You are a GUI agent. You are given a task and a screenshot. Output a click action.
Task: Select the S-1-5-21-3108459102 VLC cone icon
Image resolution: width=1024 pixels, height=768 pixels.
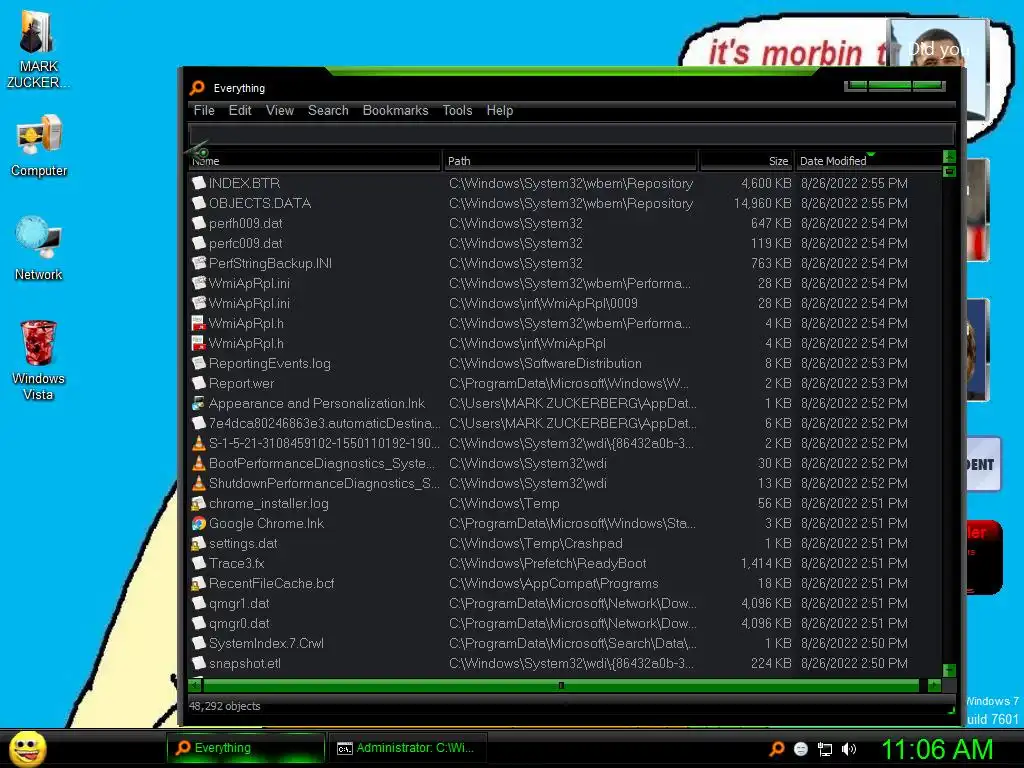coord(199,443)
